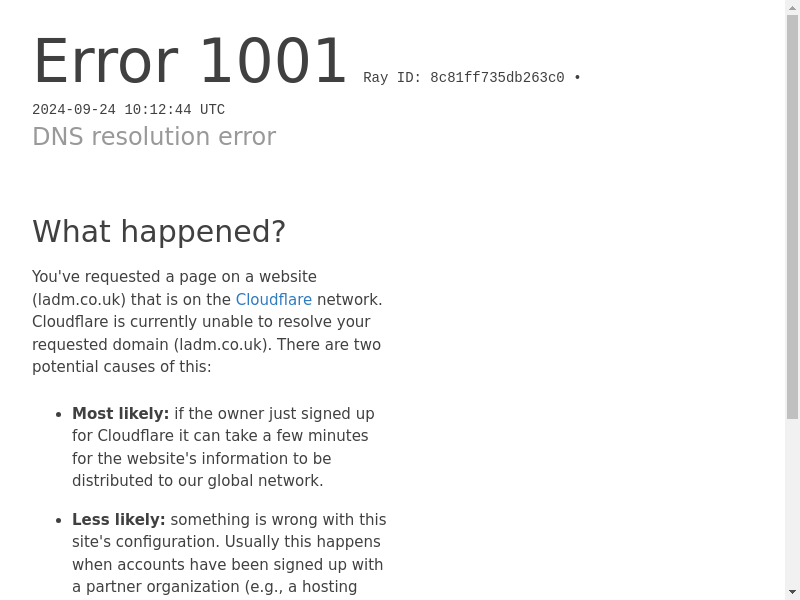This screenshot has width=800, height=600.
Task: Click the dot separator after the Ray ID
Action: coord(577,78)
